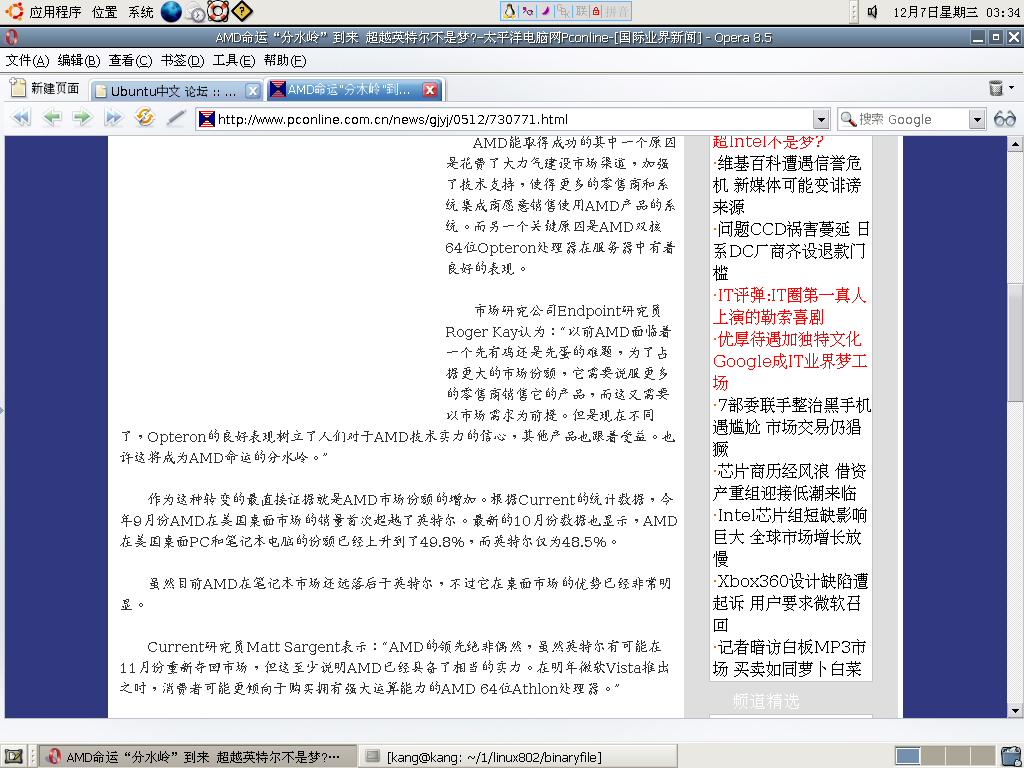Open the closed-tabs trash can icon
The height and width of the screenshot is (768, 1024).
click(x=996, y=88)
